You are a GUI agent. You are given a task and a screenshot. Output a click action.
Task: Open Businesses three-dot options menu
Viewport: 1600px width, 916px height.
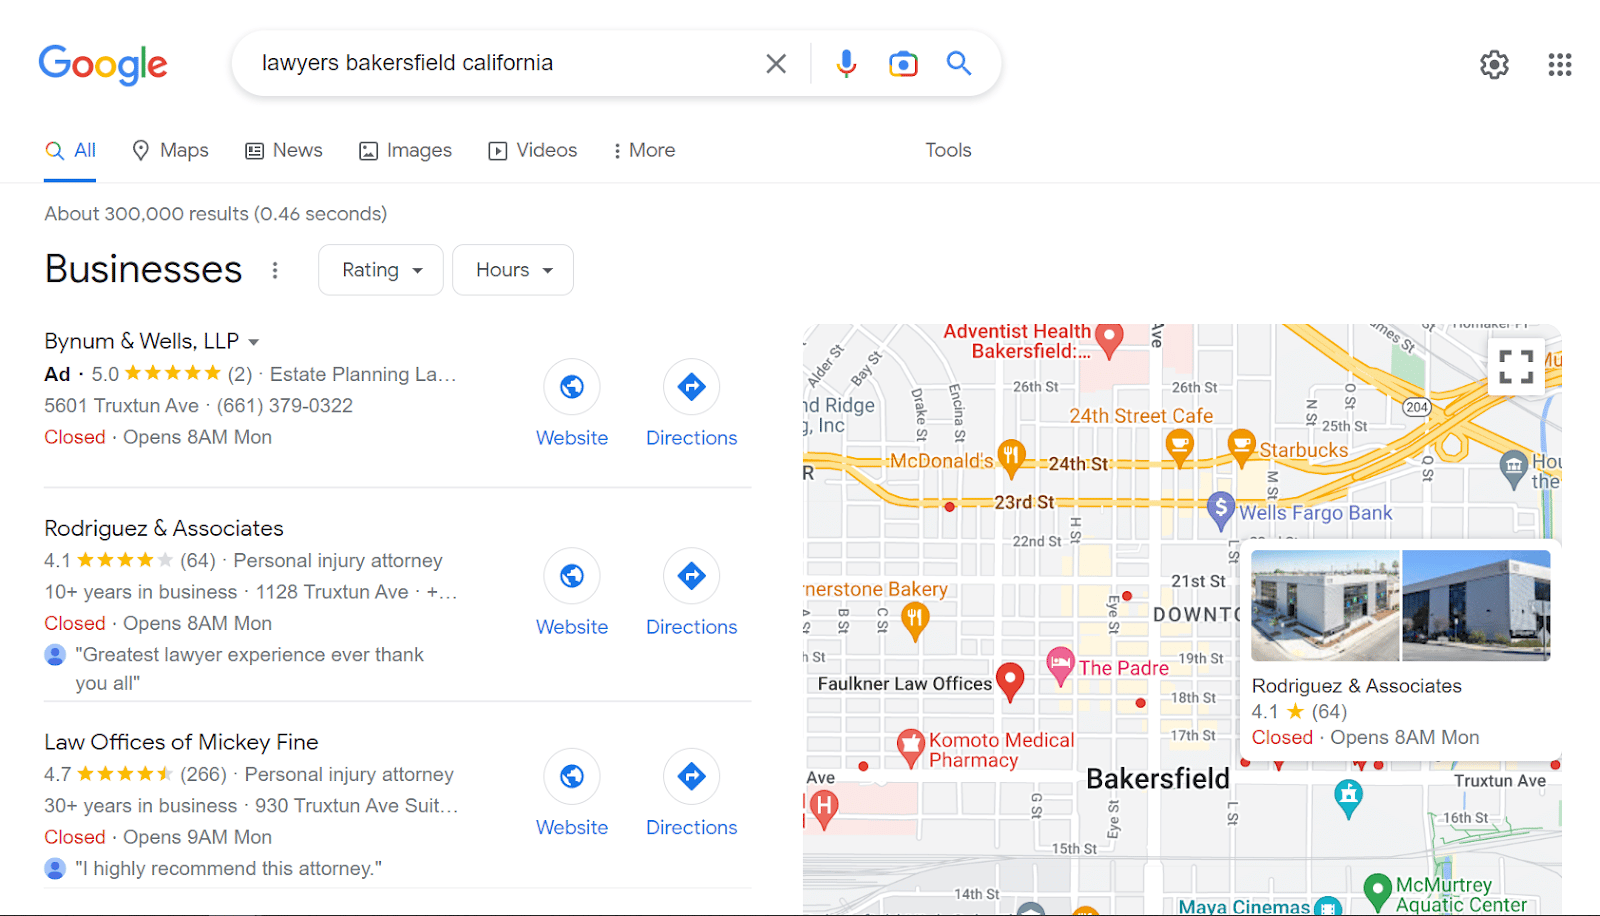pos(275,270)
